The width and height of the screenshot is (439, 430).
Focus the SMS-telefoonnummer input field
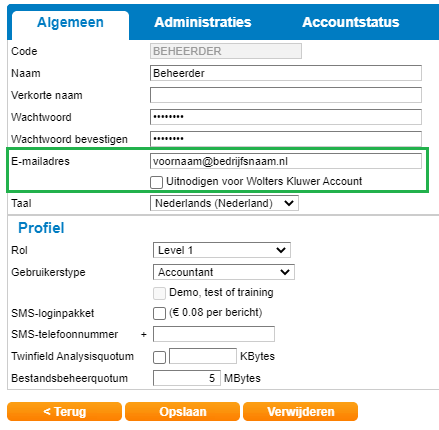[214, 334]
